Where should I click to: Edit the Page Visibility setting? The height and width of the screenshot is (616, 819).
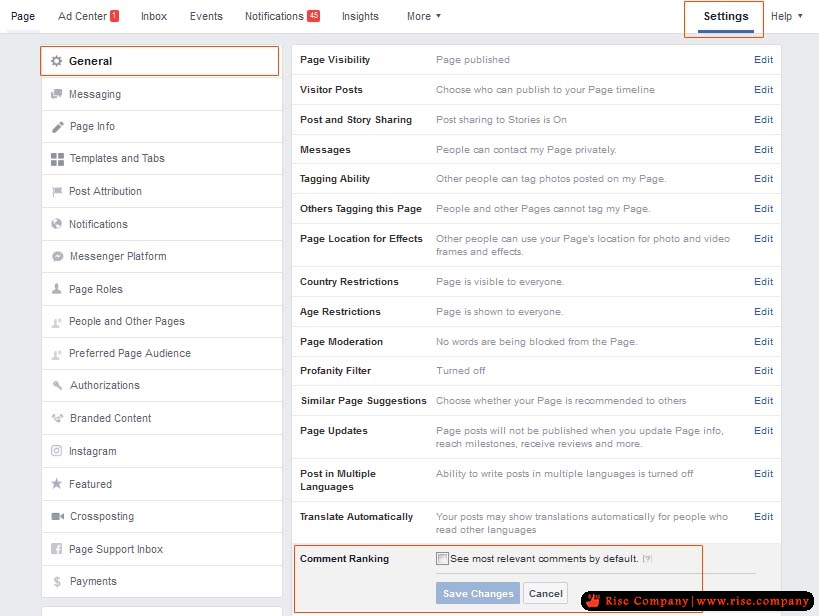763,60
